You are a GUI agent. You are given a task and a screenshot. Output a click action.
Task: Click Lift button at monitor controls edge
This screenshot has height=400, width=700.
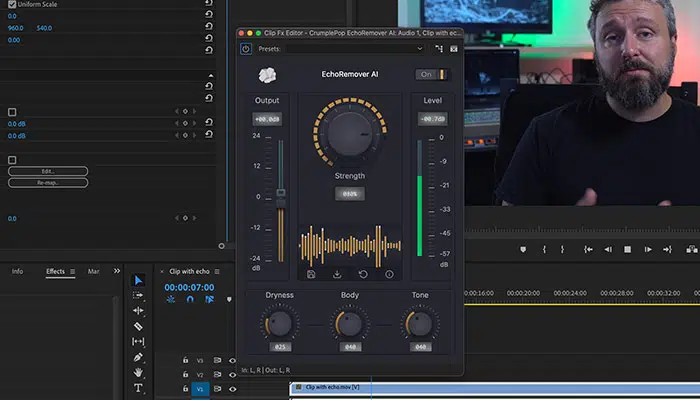point(692,250)
